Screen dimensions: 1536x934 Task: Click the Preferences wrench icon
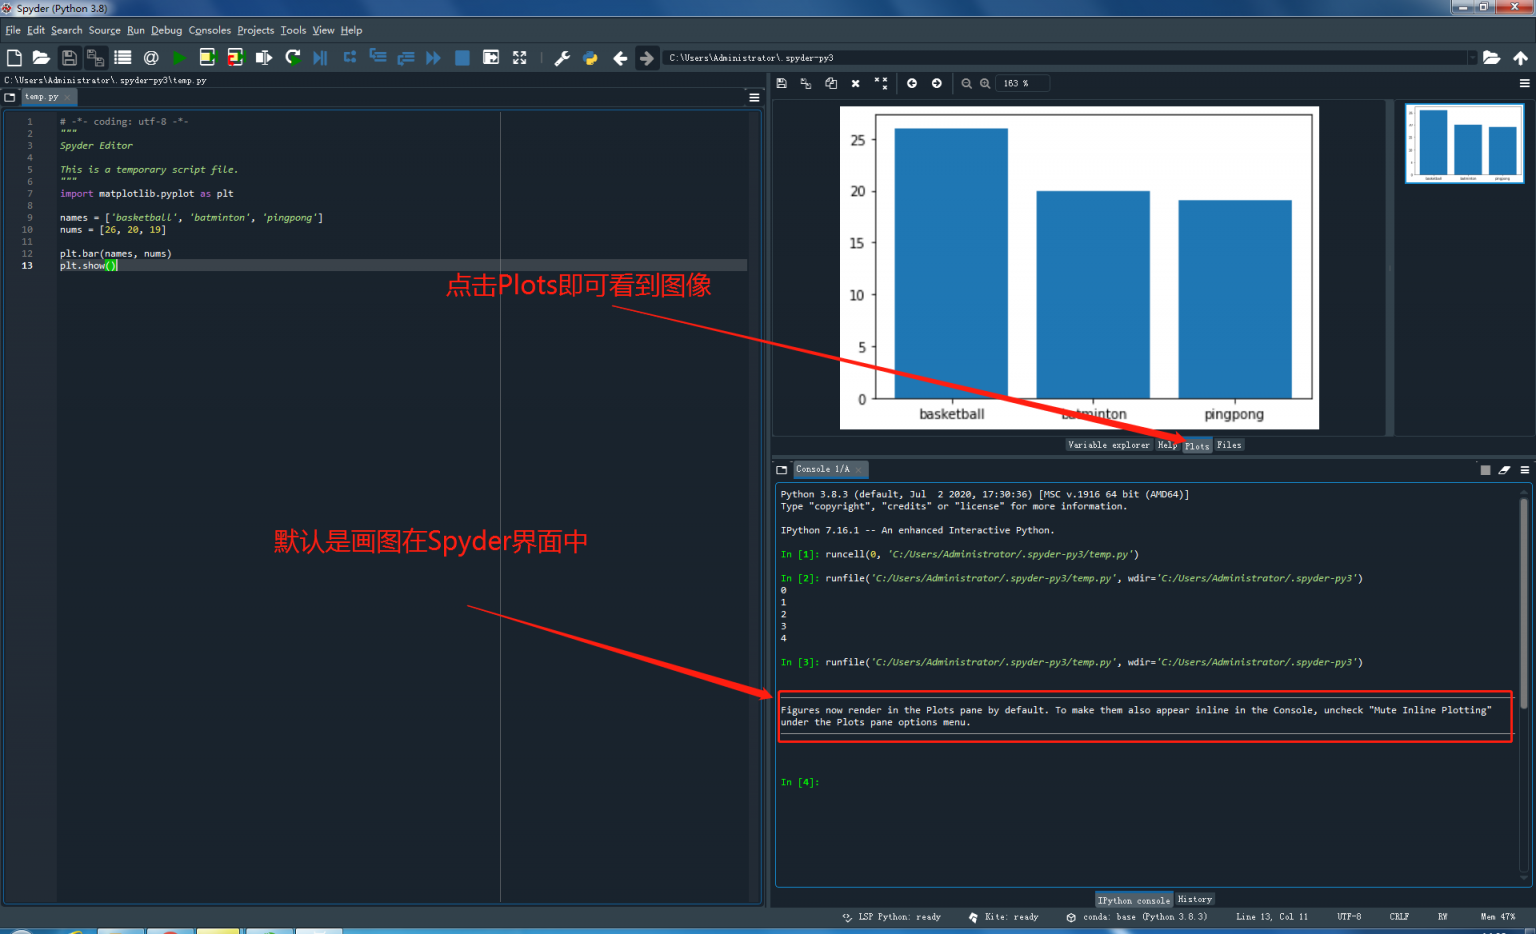point(562,58)
